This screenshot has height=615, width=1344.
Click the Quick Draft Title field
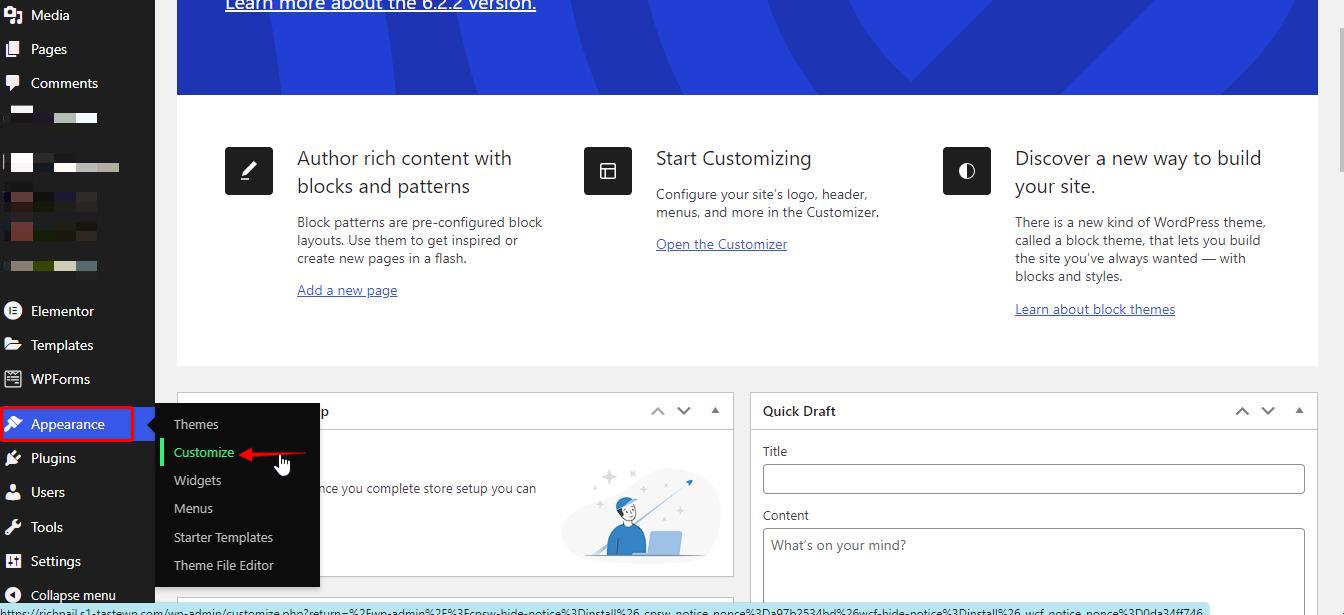tap(1033, 479)
